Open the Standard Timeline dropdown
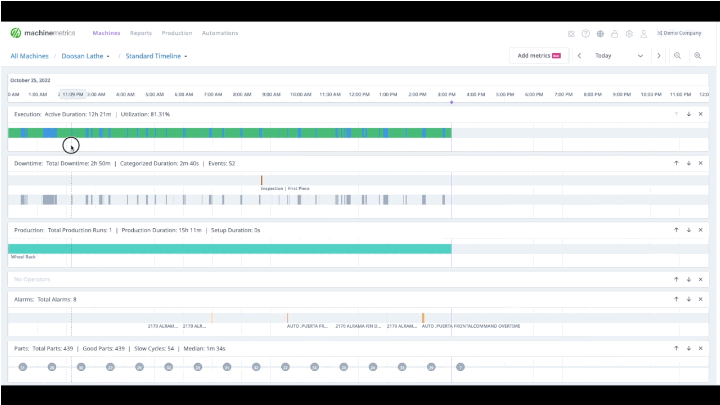The width and height of the screenshot is (720, 405). (157, 56)
